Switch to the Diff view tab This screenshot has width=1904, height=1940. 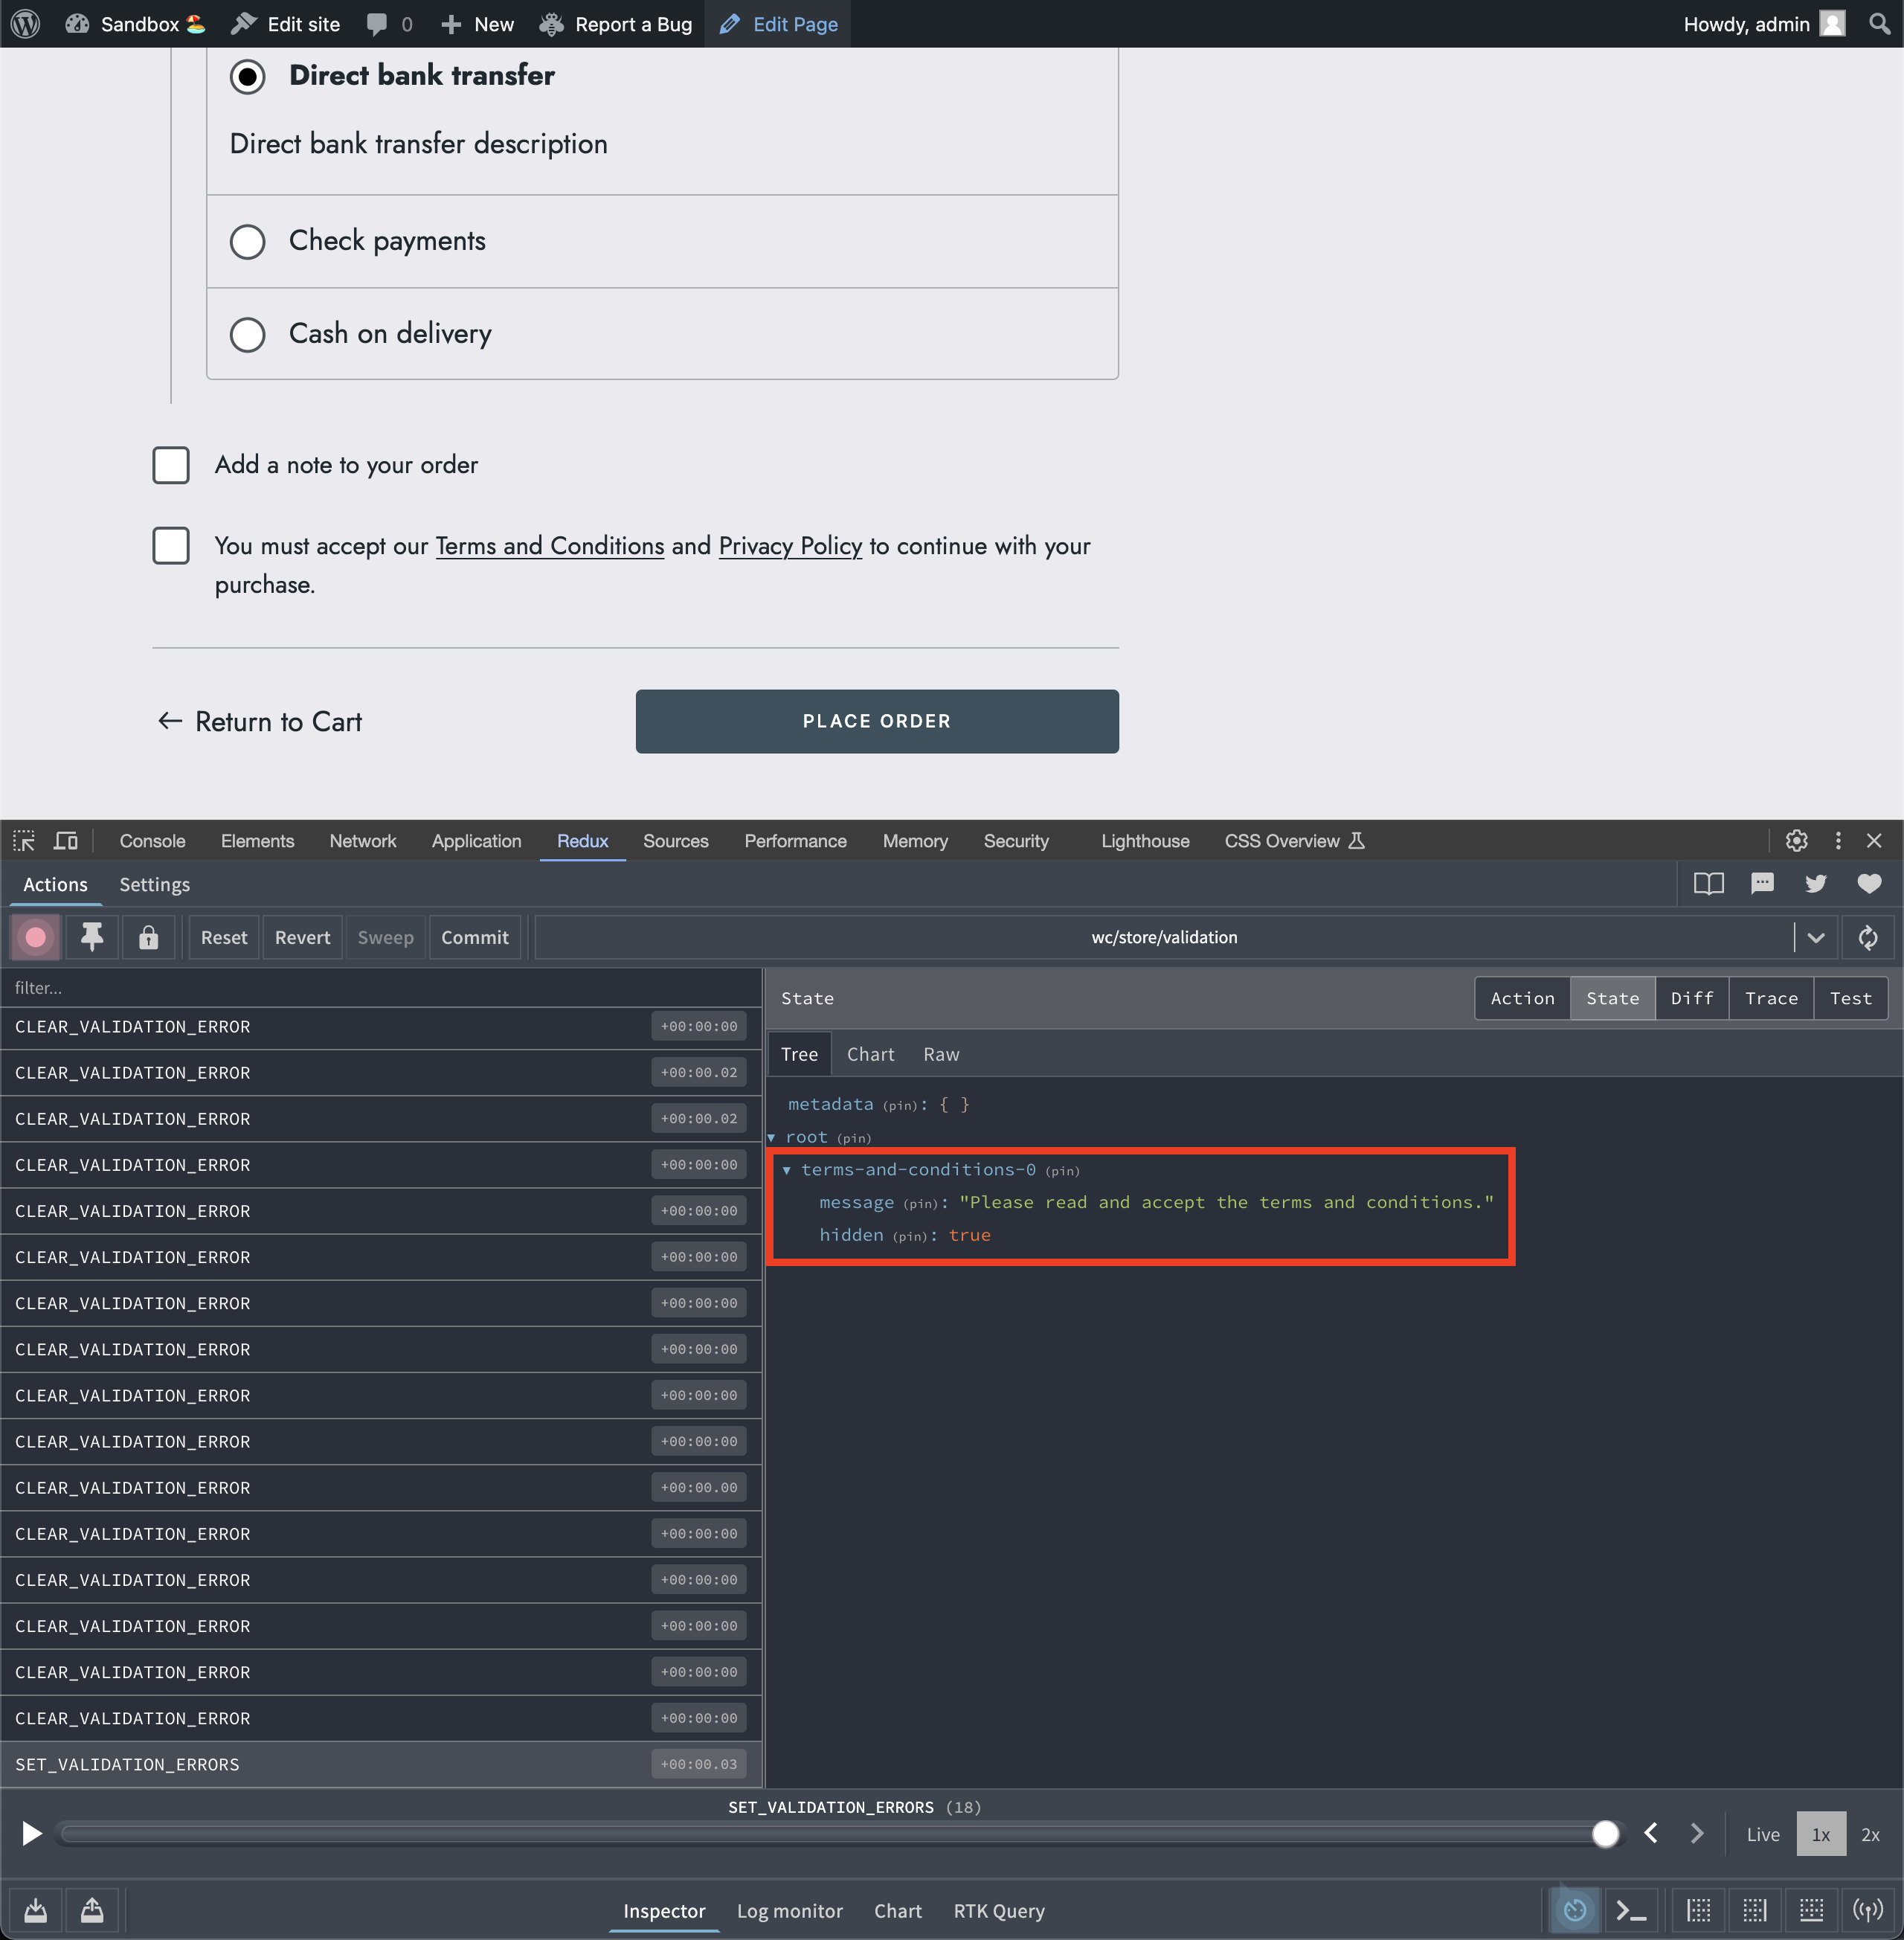(1691, 998)
